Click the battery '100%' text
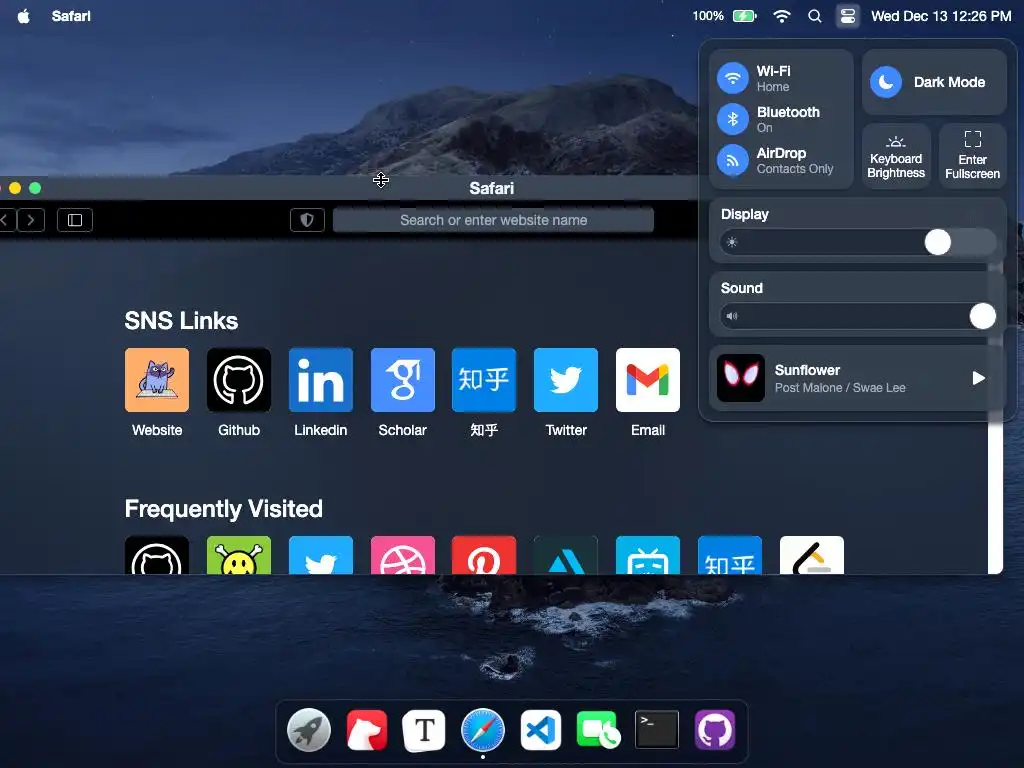The width and height of the screenshot is (1024, 768). [708, 16]
